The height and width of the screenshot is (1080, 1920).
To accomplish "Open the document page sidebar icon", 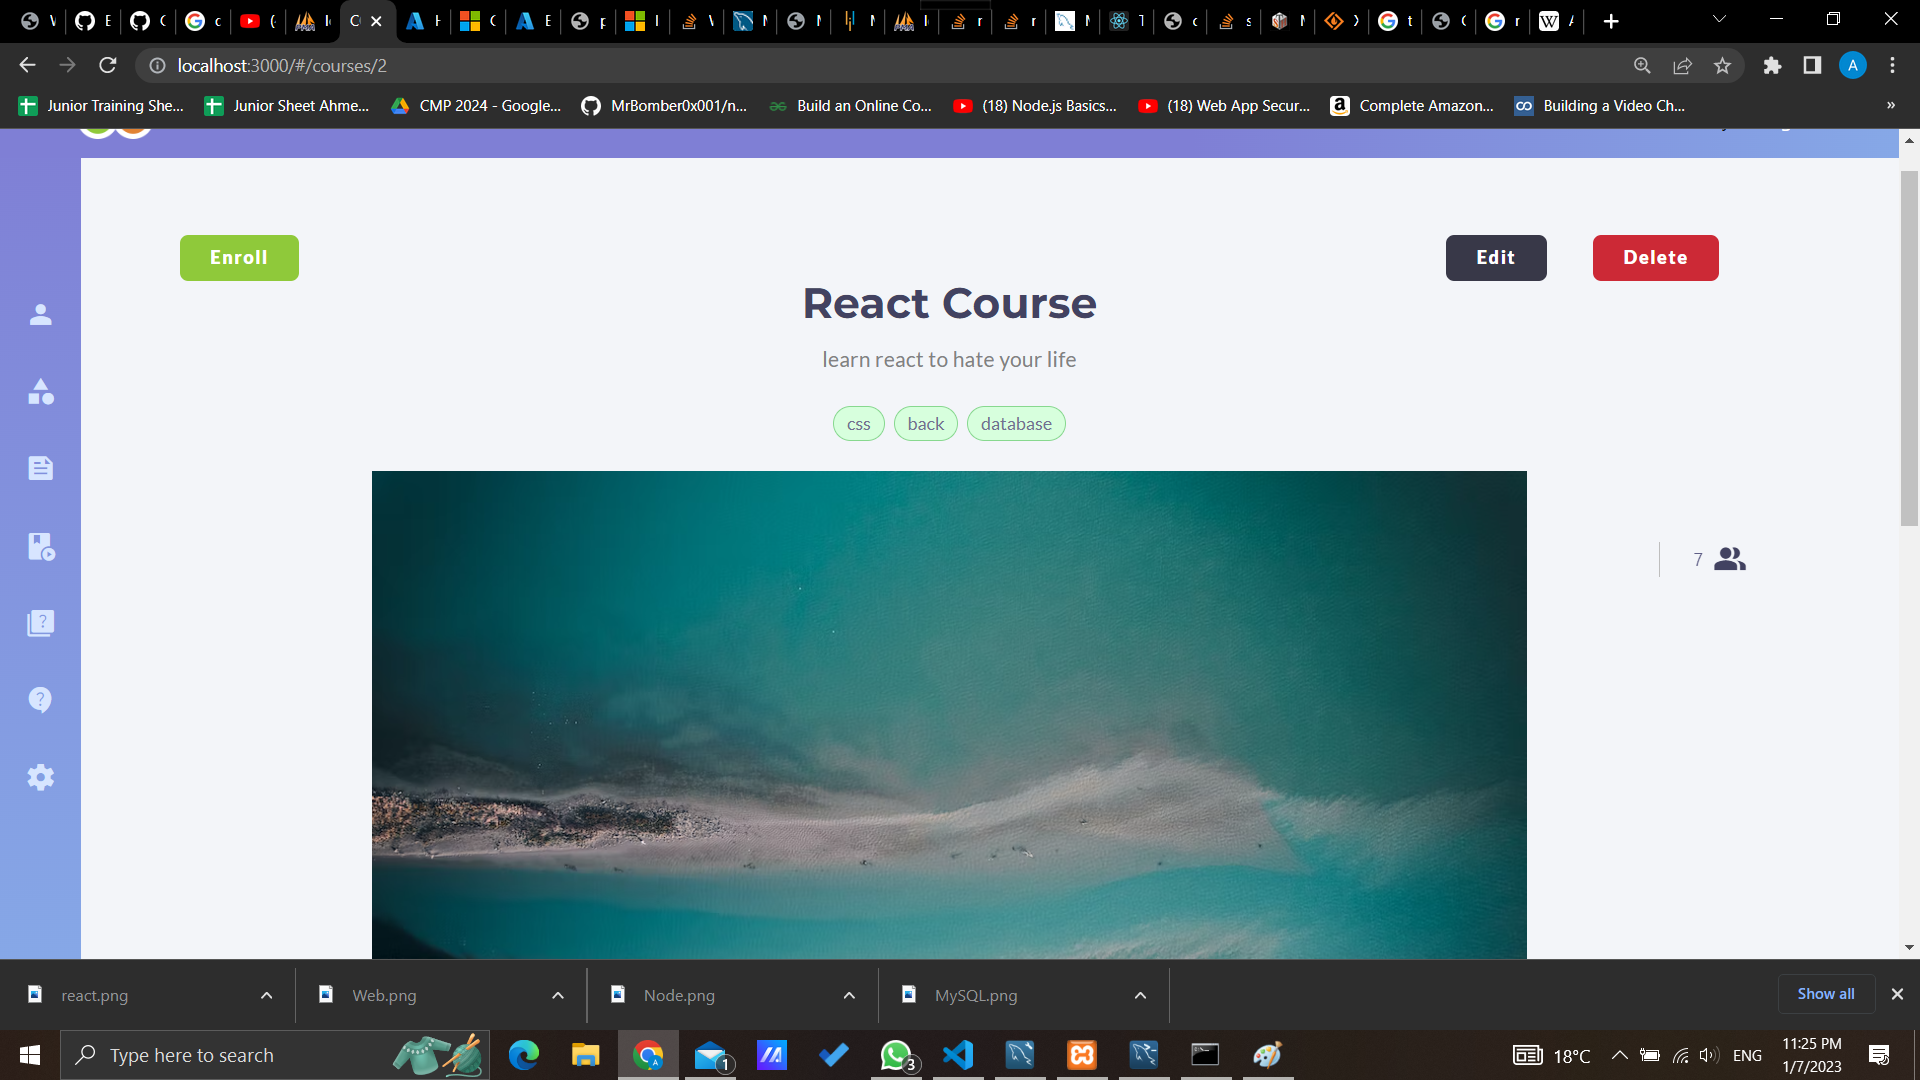I will point(40,468).
